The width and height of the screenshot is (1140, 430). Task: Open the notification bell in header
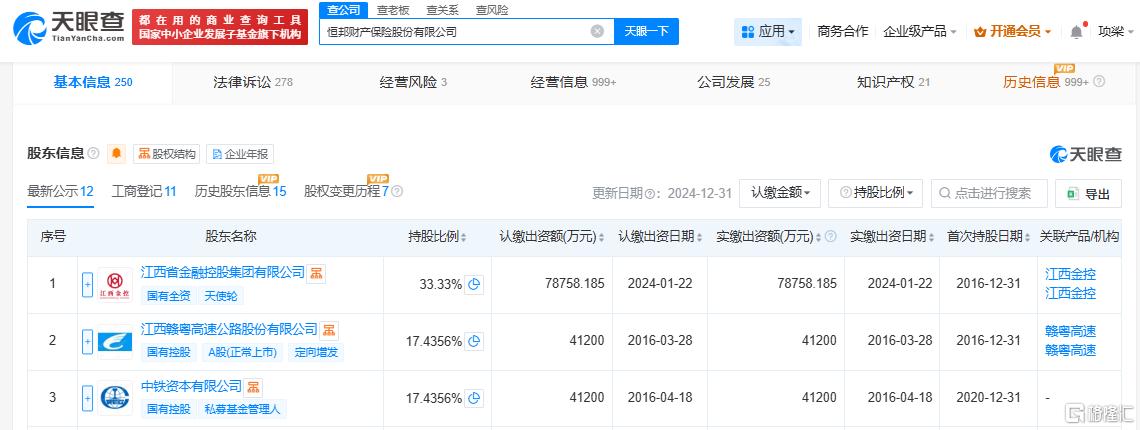[1076, 31]
